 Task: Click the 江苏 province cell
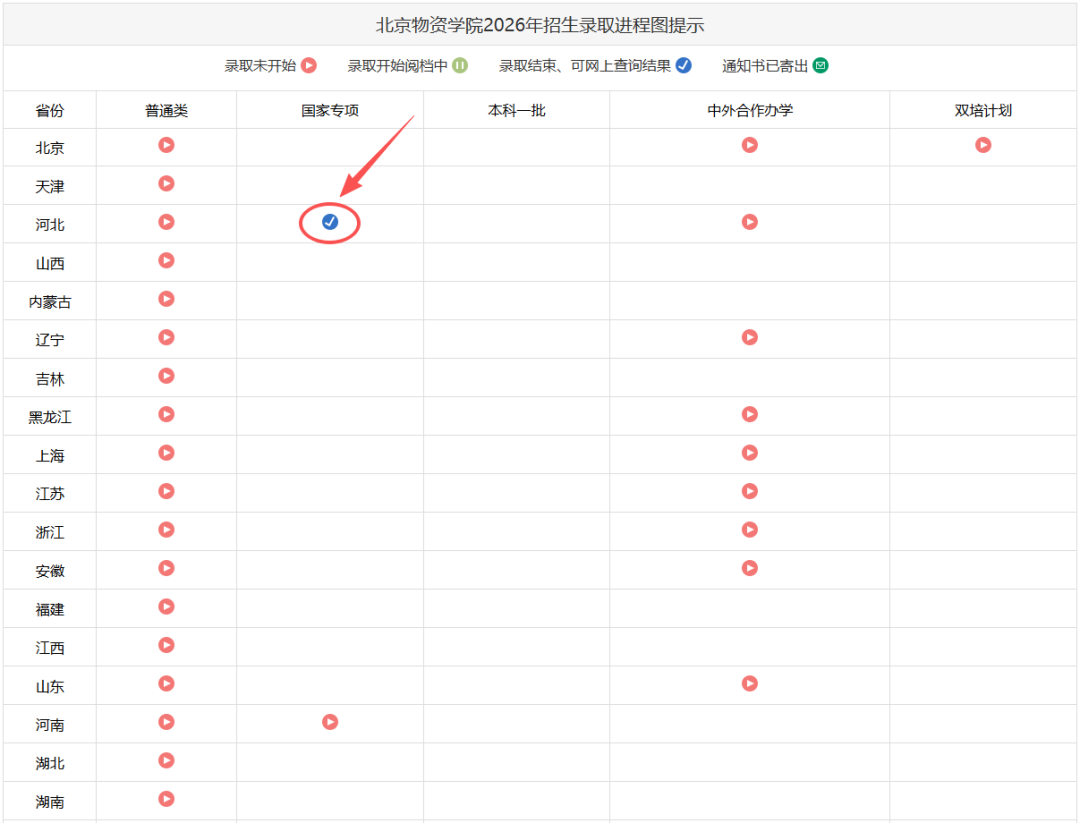pyautogui.click(x=50, y=494)
